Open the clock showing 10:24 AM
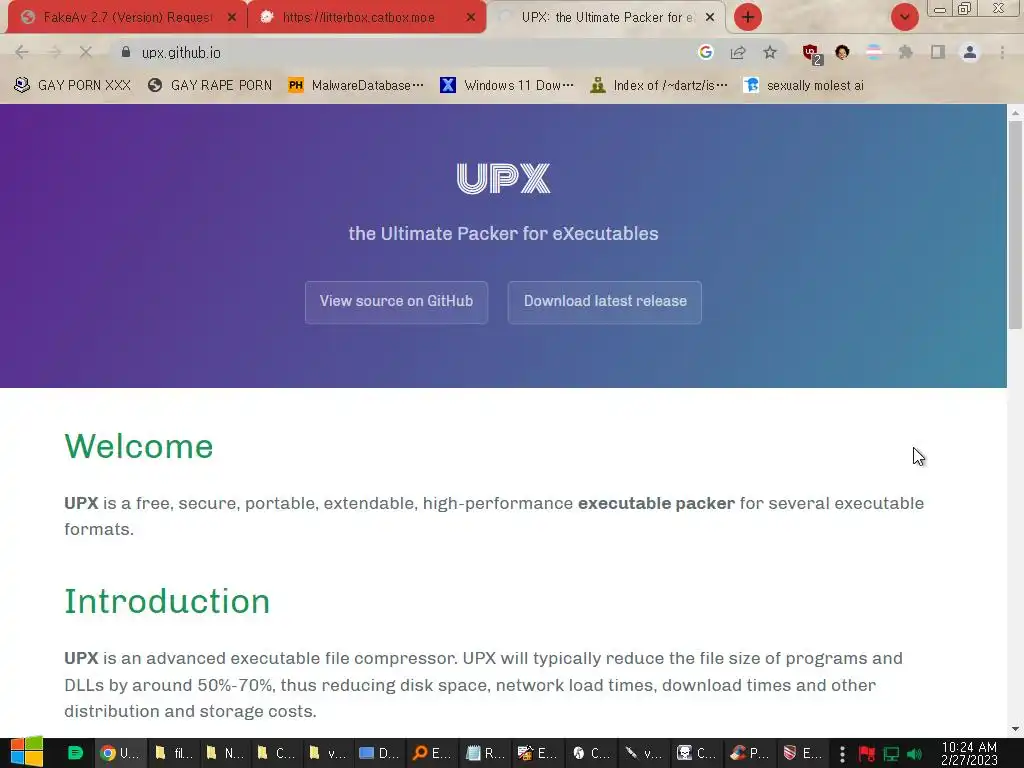The width and height of the screenshot is (1024, 768). coord(969,753)
